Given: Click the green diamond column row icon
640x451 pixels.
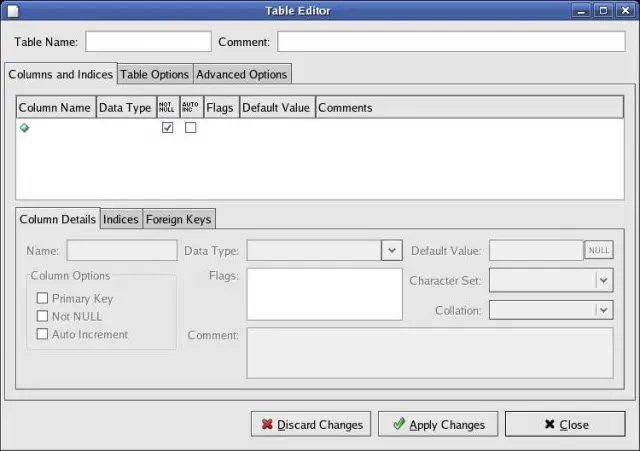Looking at the screenshot, I should point(24,128).
